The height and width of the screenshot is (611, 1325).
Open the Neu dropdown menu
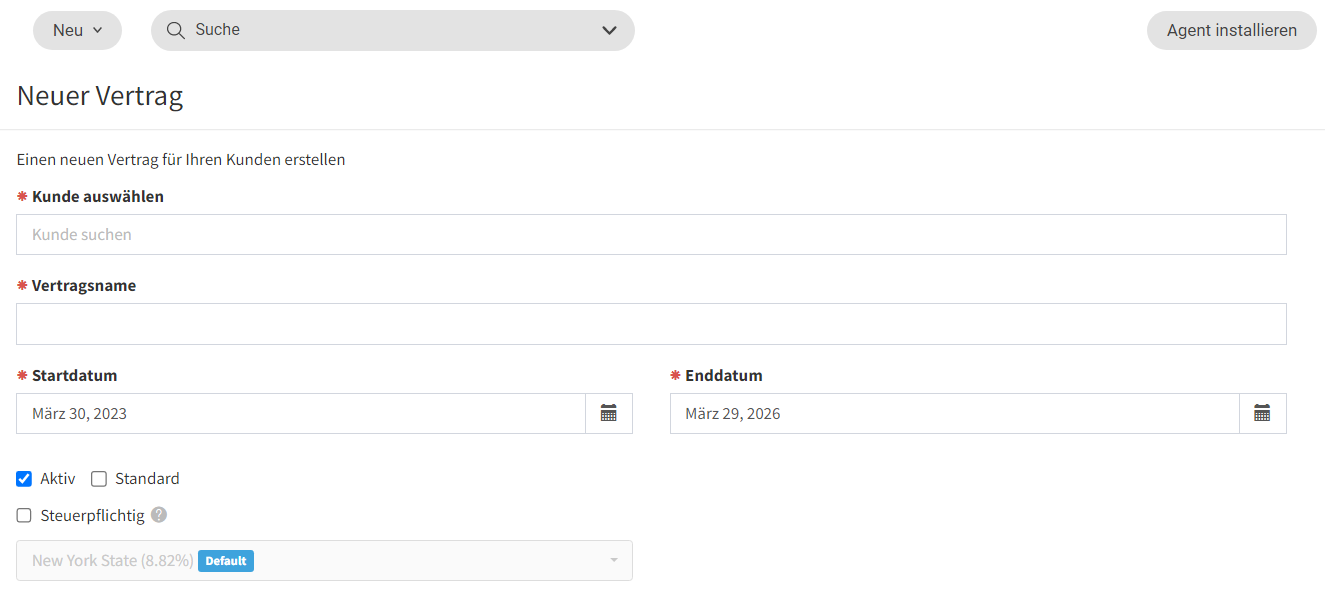pyautogui.click(x=77, y=30)
